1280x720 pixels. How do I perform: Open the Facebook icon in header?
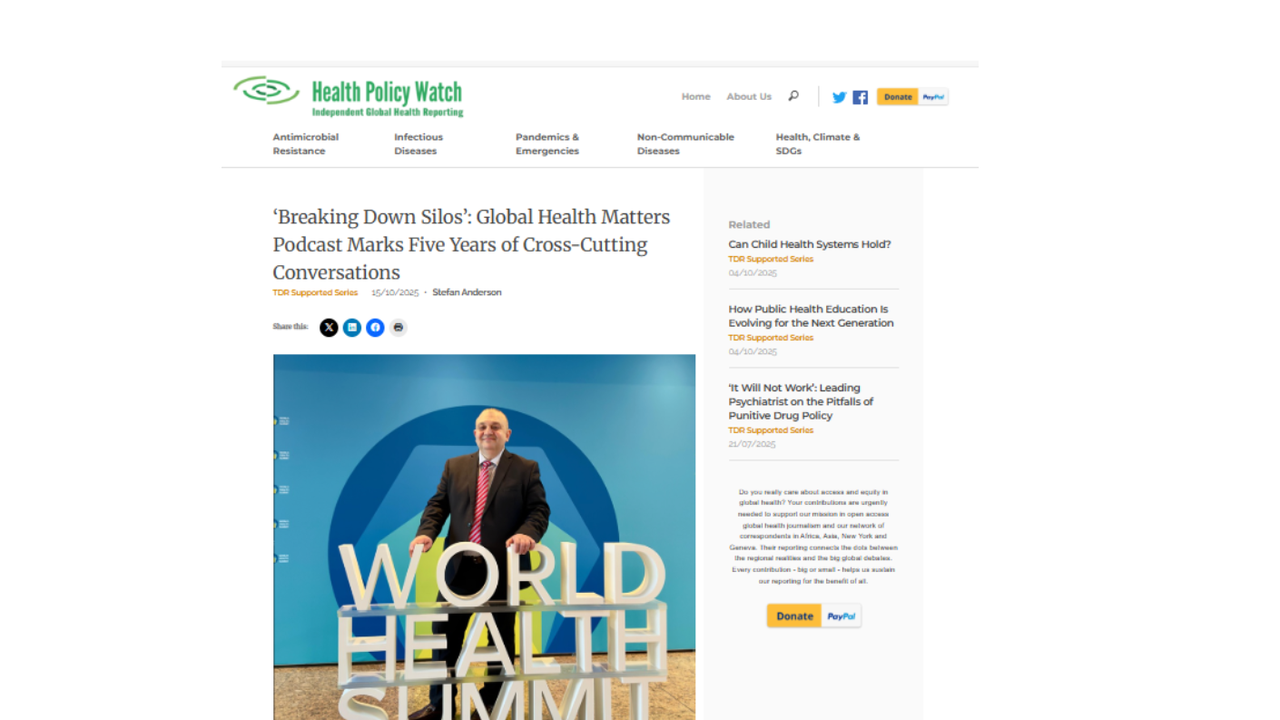[x=860, y=97]
